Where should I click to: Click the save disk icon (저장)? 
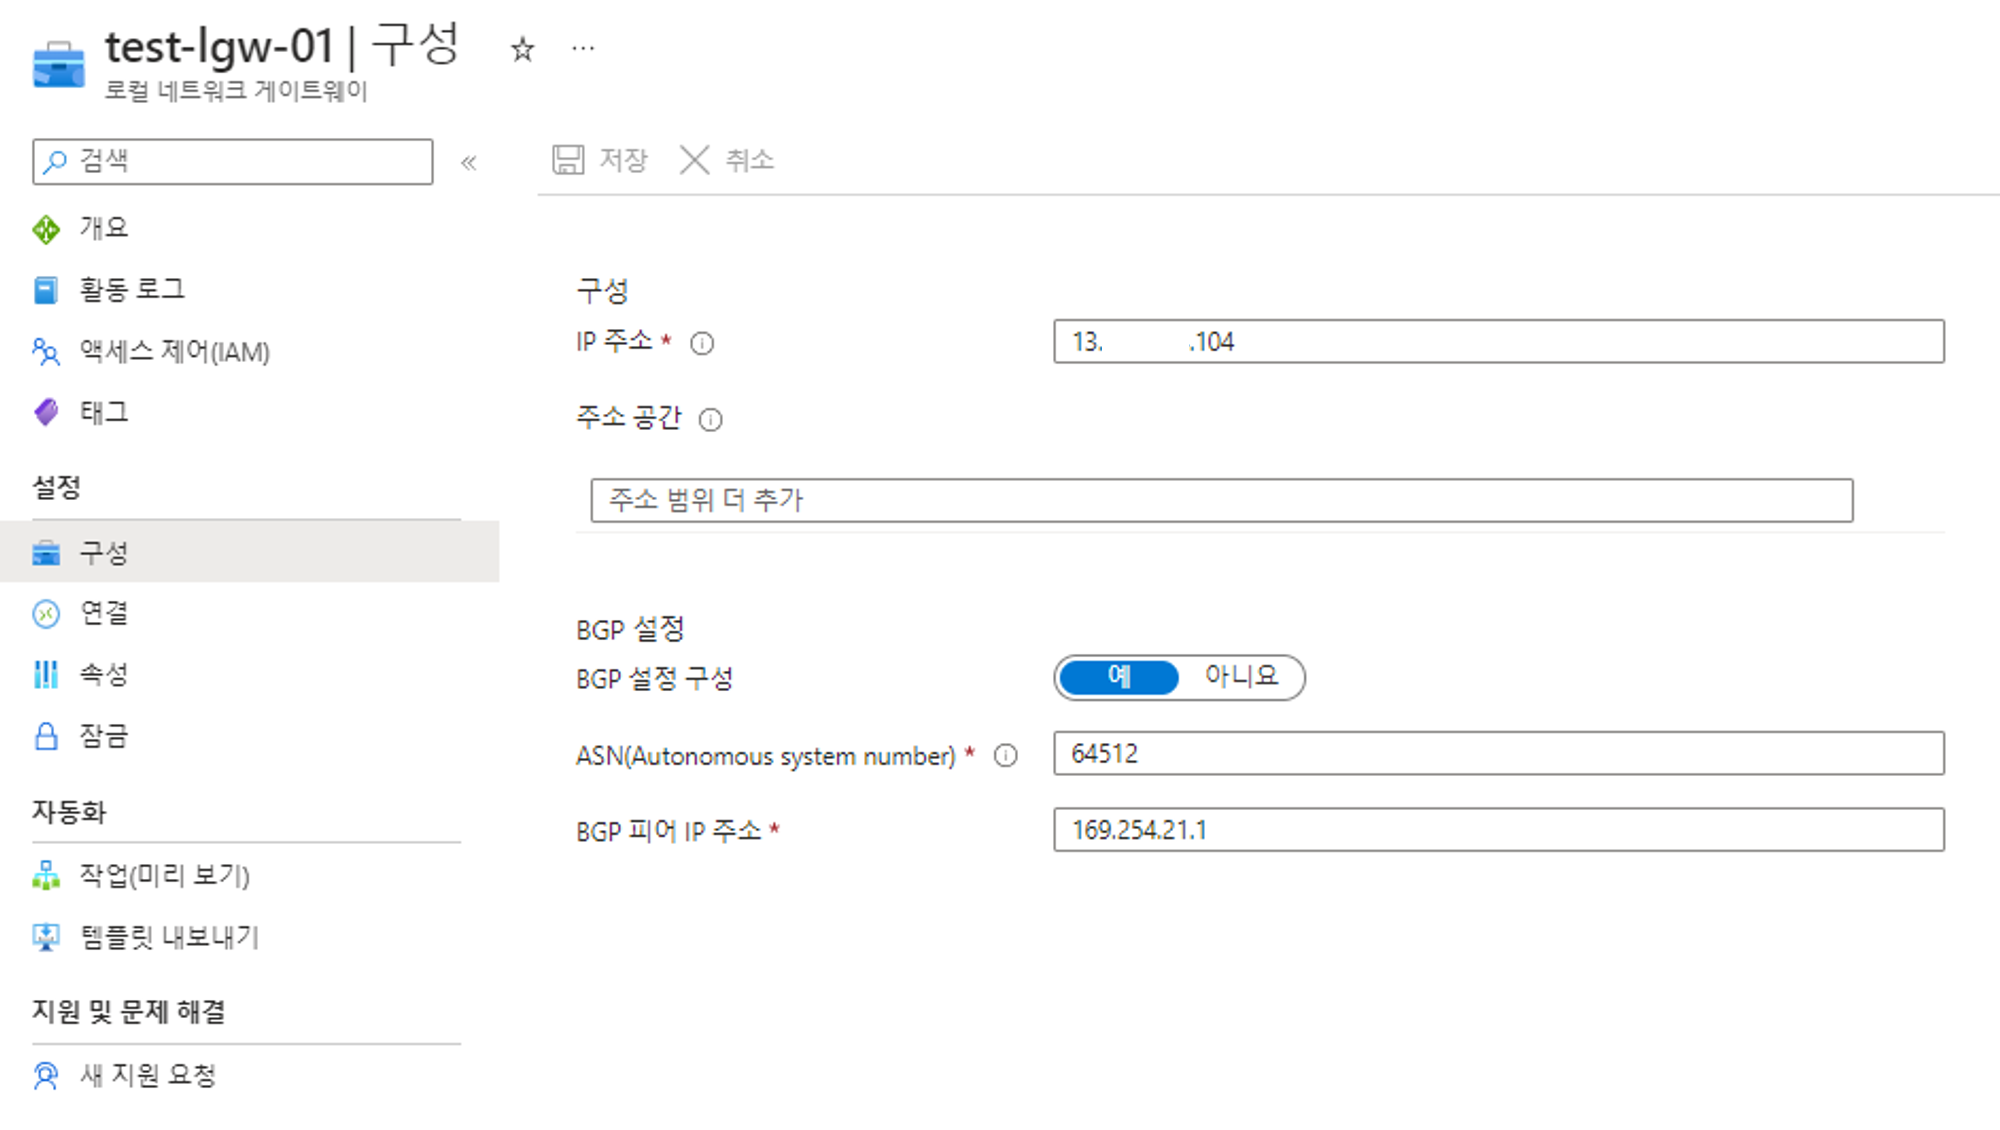569,160
